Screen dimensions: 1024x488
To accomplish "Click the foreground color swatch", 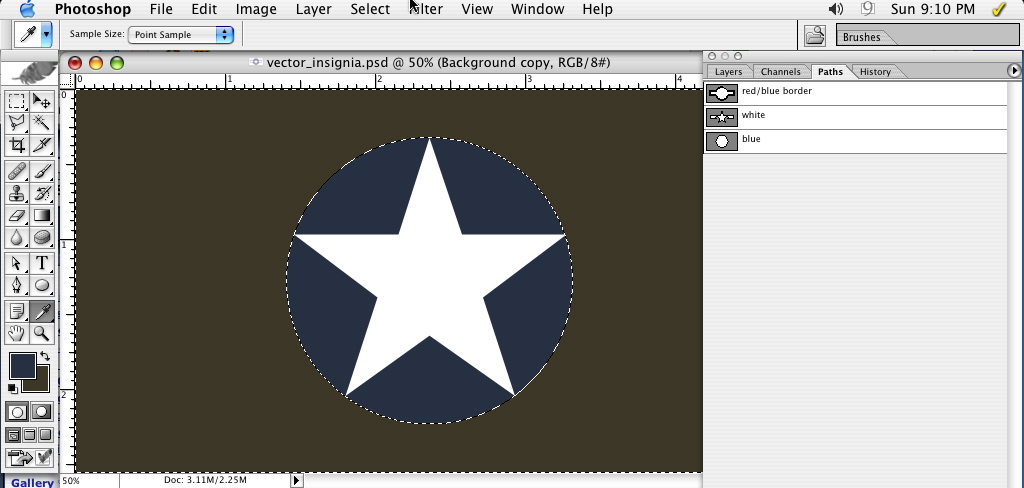I will click(22, 365).
